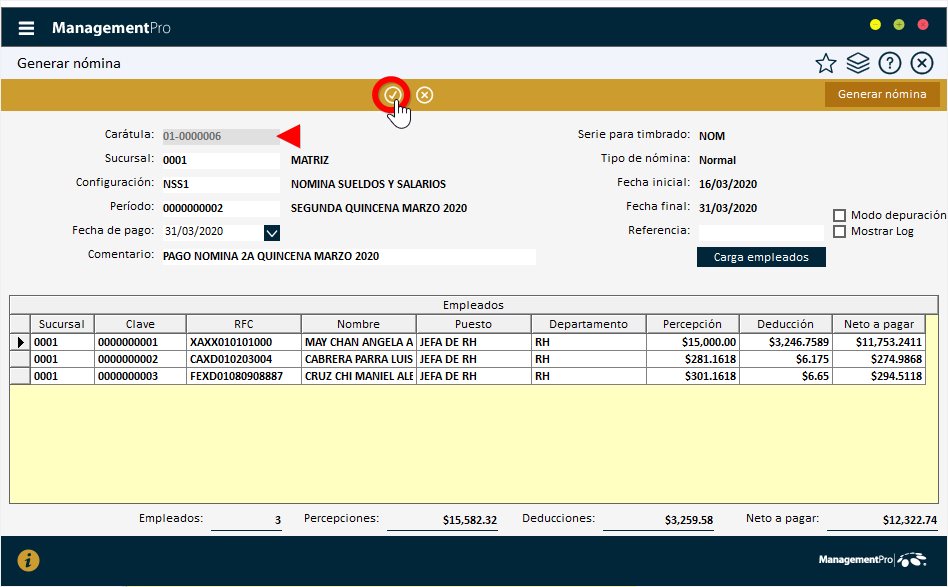Click employee name MAY CHAN ANGELA A
This screenshot has height=587, width=948.
click(359, 342)
